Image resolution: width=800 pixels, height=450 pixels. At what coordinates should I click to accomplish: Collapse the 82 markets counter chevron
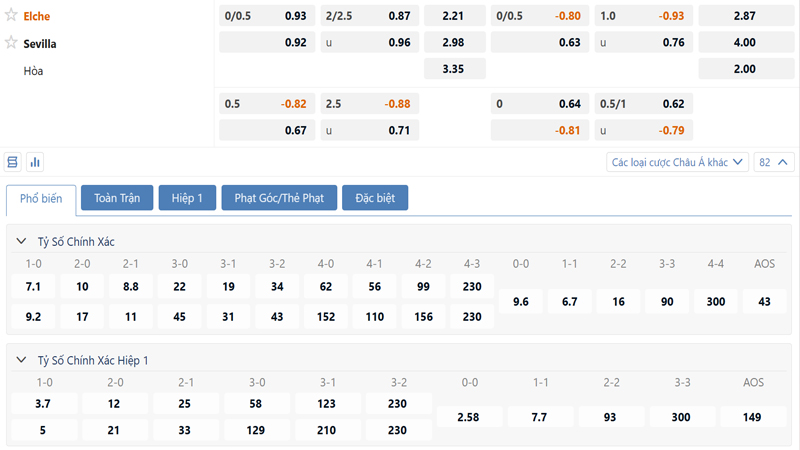[776, 162]
